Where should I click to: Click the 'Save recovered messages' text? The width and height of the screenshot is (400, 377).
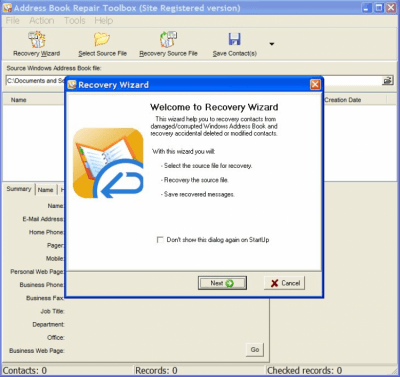[x=199, y=194]
